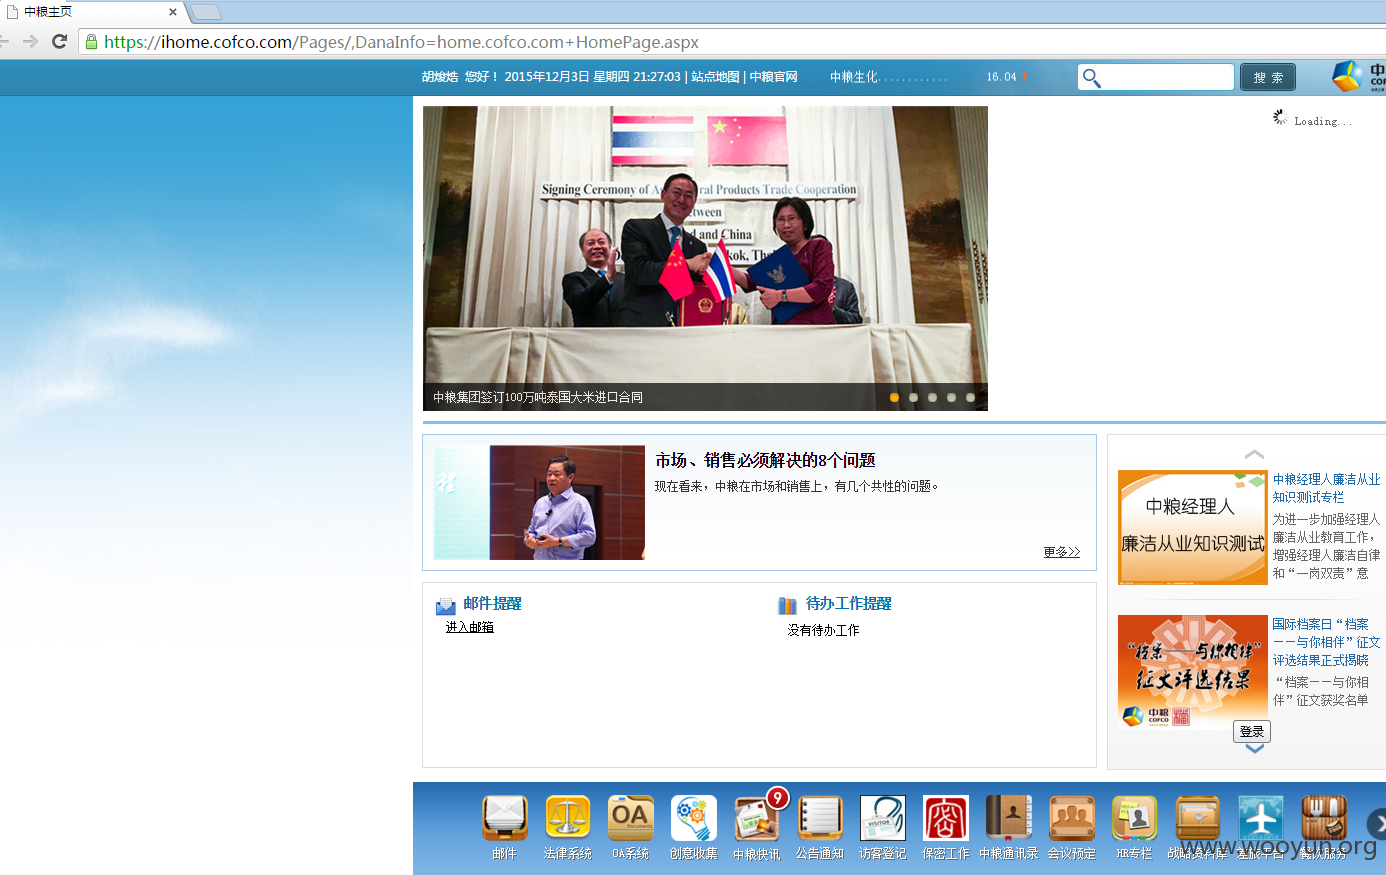Image resolution: width=1386 pixels, height=875 pixels.
Task: Show the fifth carousel slide dot
Action: click(970, 397)
